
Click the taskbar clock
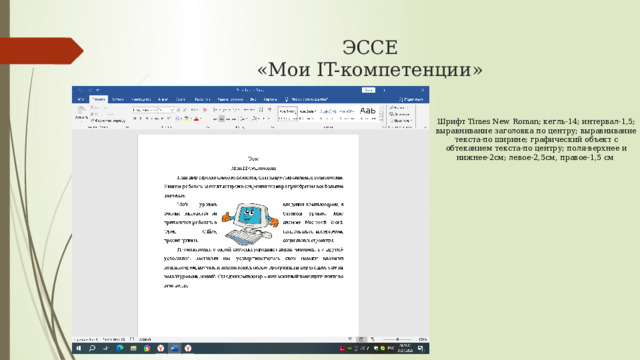coord(405,348)
